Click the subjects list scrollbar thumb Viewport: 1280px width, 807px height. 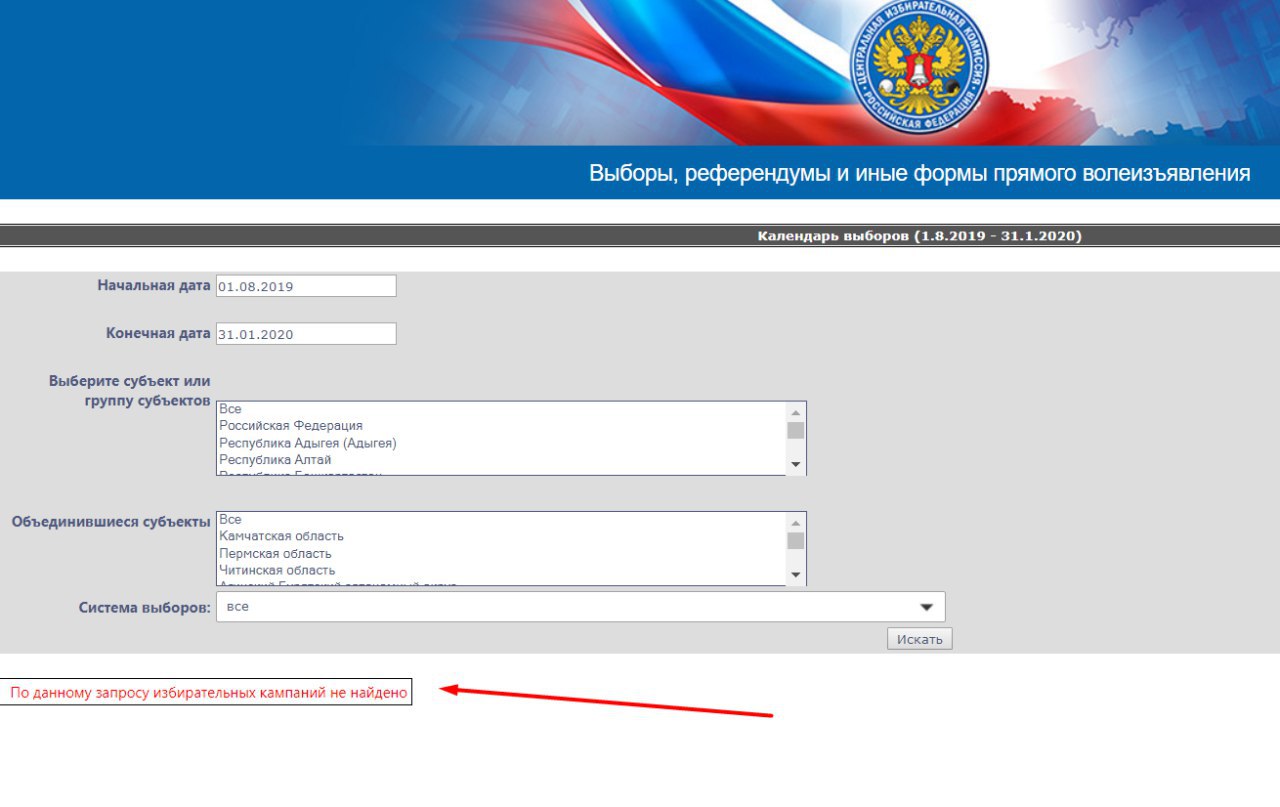pyautogui.click(x=795, y=430)
